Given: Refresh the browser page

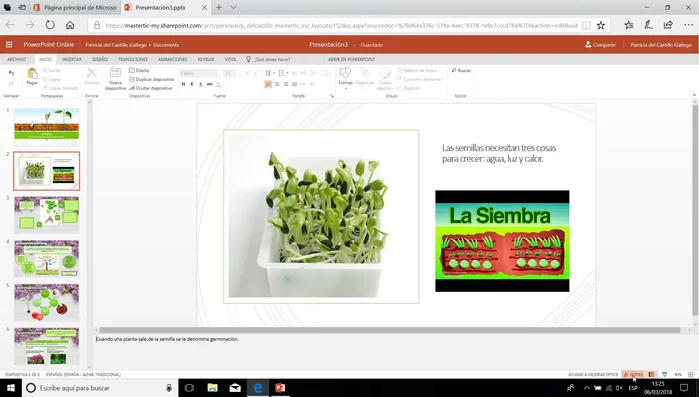Looking at the screenshot, I should [50, 25].
